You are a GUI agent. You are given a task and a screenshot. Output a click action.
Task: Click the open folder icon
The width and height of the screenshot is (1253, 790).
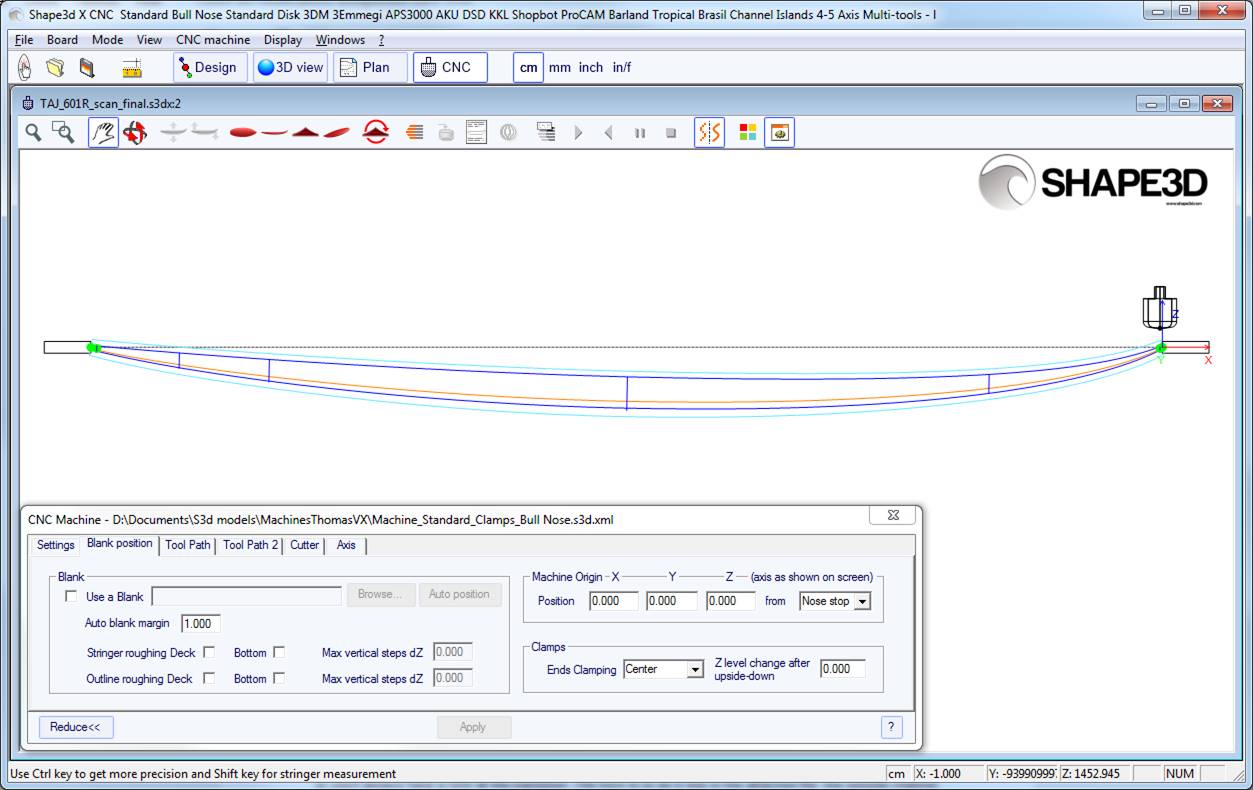(x=55, y=67)
